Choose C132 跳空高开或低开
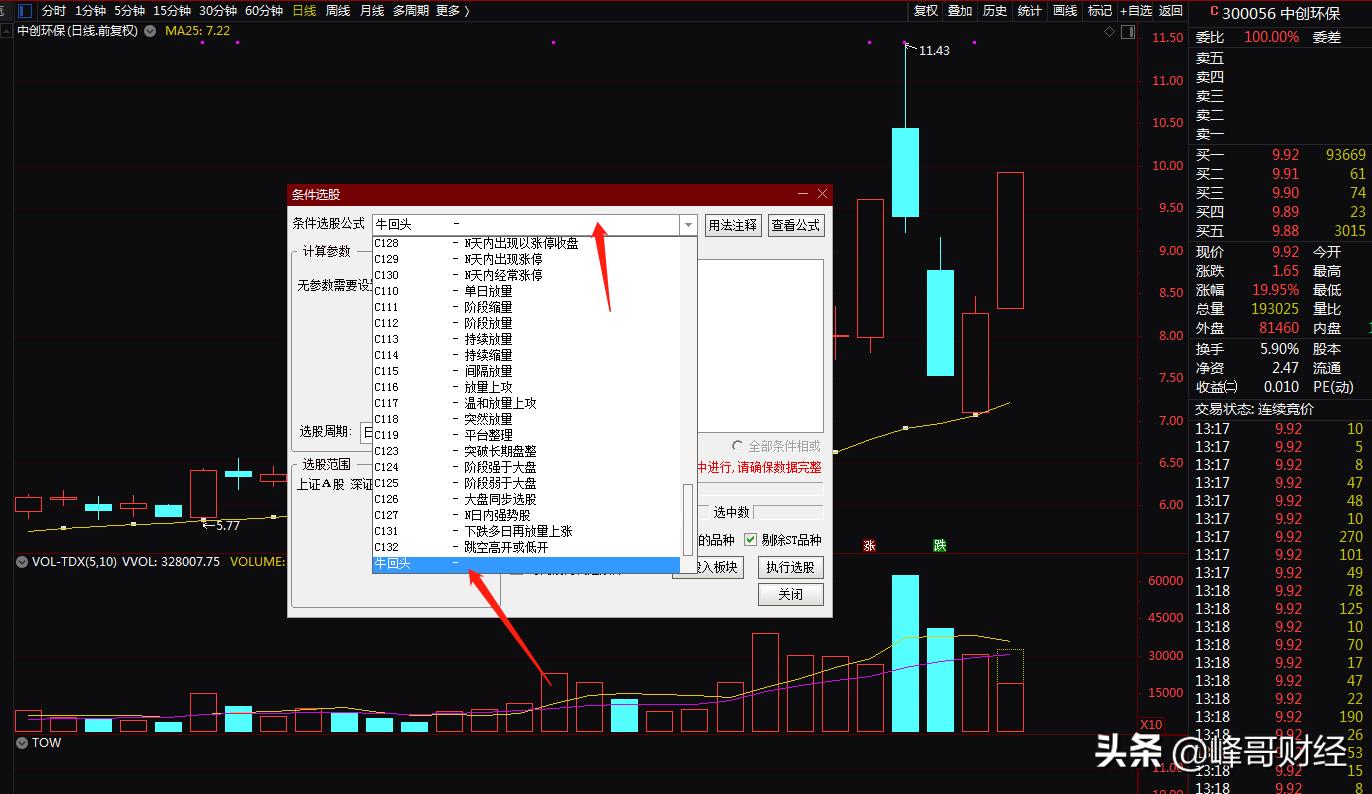This screenshot has width=1372, height=794. (x=526, y=547)
